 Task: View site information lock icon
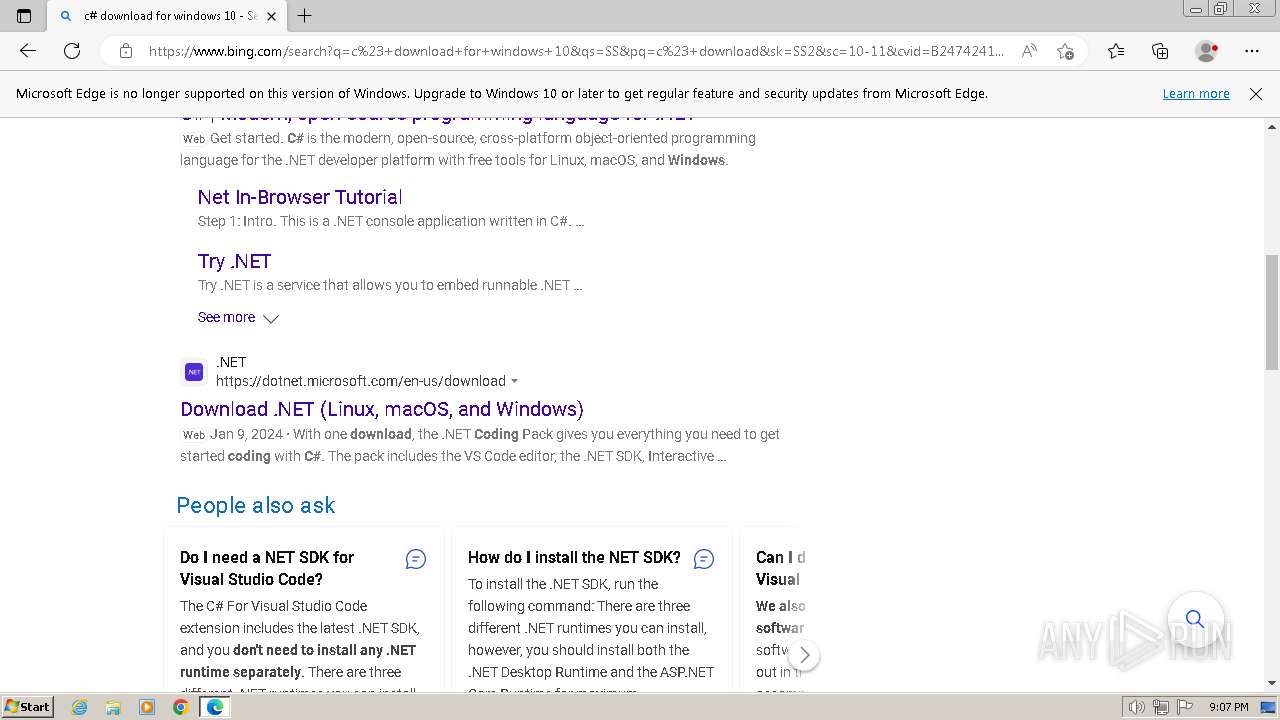pyautogui.click(x=126, y=51)
